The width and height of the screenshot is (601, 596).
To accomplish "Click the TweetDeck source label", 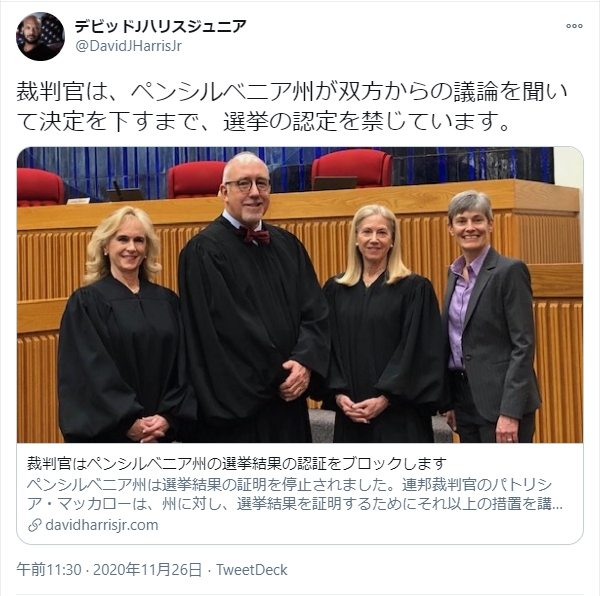I will pos(251,570).
